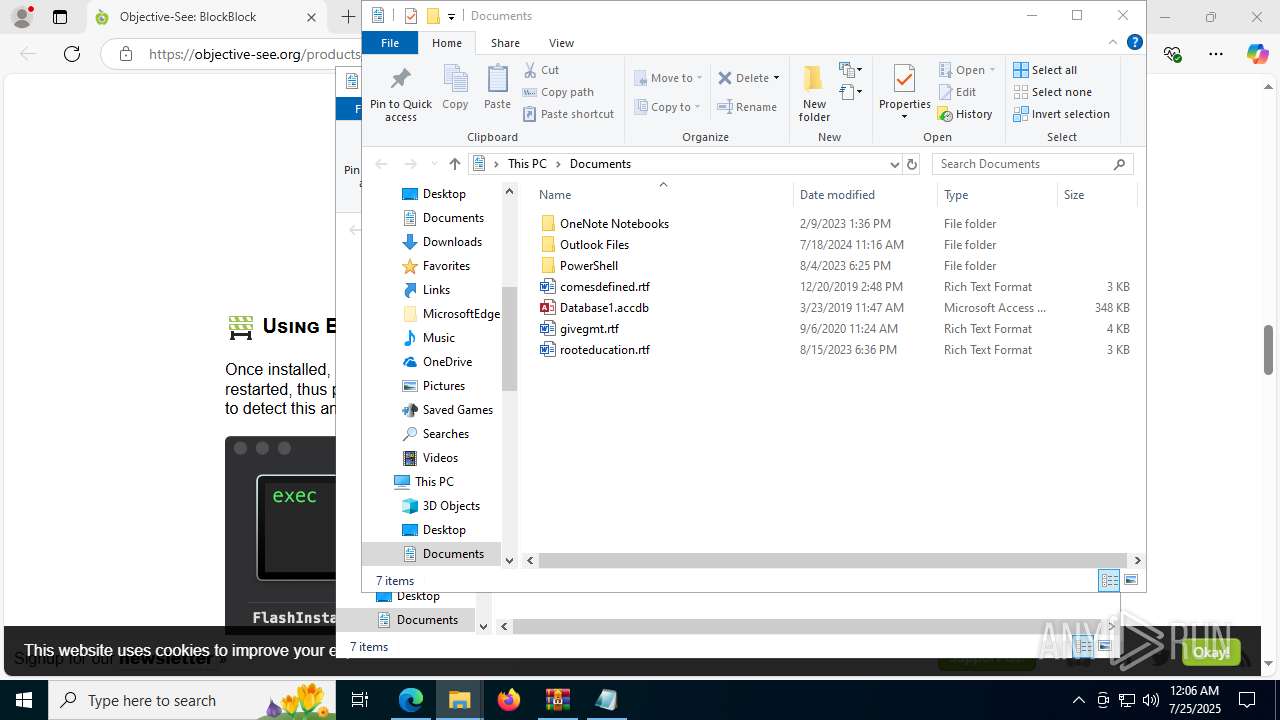Sort by the Type column header
1280x720 pixels.
coord(997,195)
